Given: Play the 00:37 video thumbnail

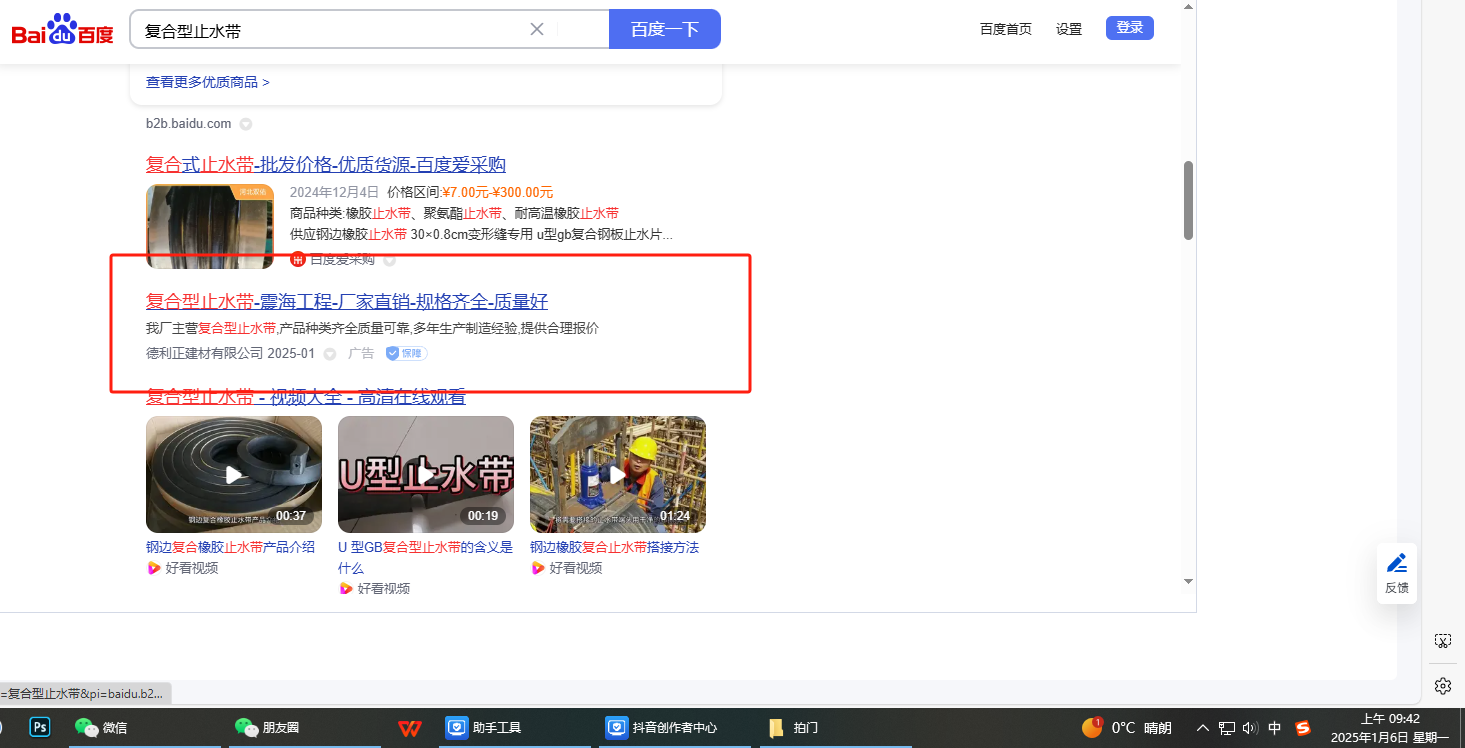Looking at the screenshot, I should (234, 474).
